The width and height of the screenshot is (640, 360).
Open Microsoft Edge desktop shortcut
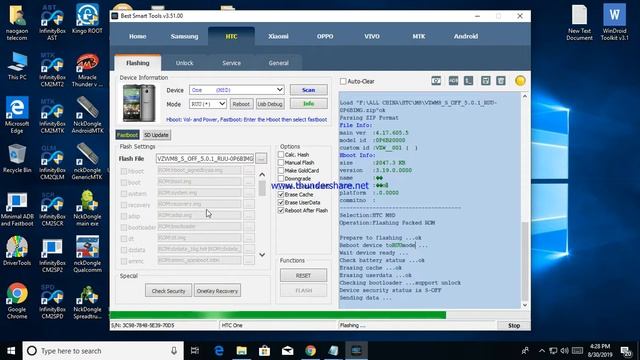[x=17, y=115]
